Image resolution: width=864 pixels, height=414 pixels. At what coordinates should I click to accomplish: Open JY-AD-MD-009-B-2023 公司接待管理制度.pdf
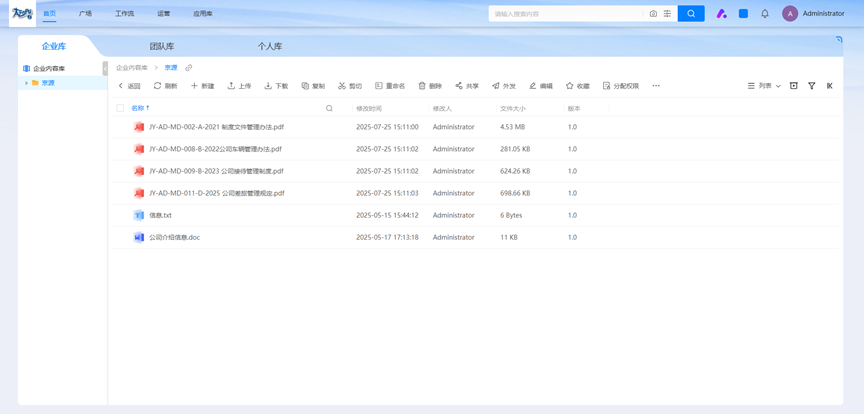217,171
